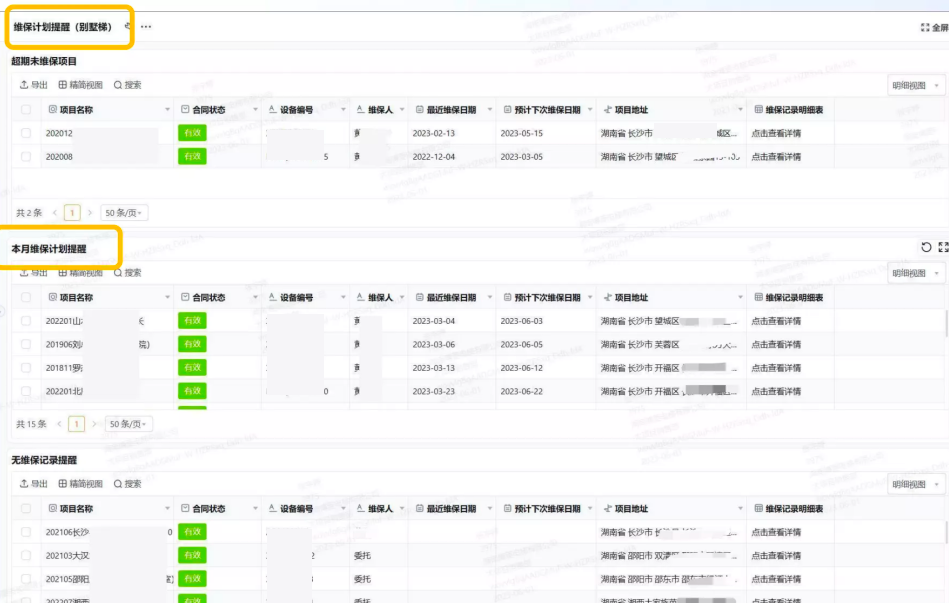Click the 共 15 条 record count
The height and width of the screenshot is (603, 949).
[31, 424]
